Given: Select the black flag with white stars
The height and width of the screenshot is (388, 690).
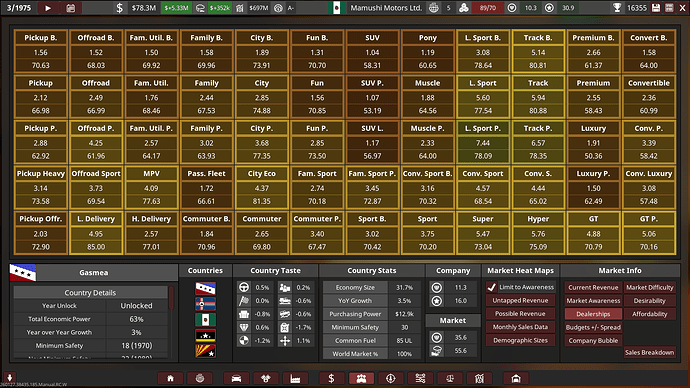Looking at the screenshot, I should click(206, 336).
